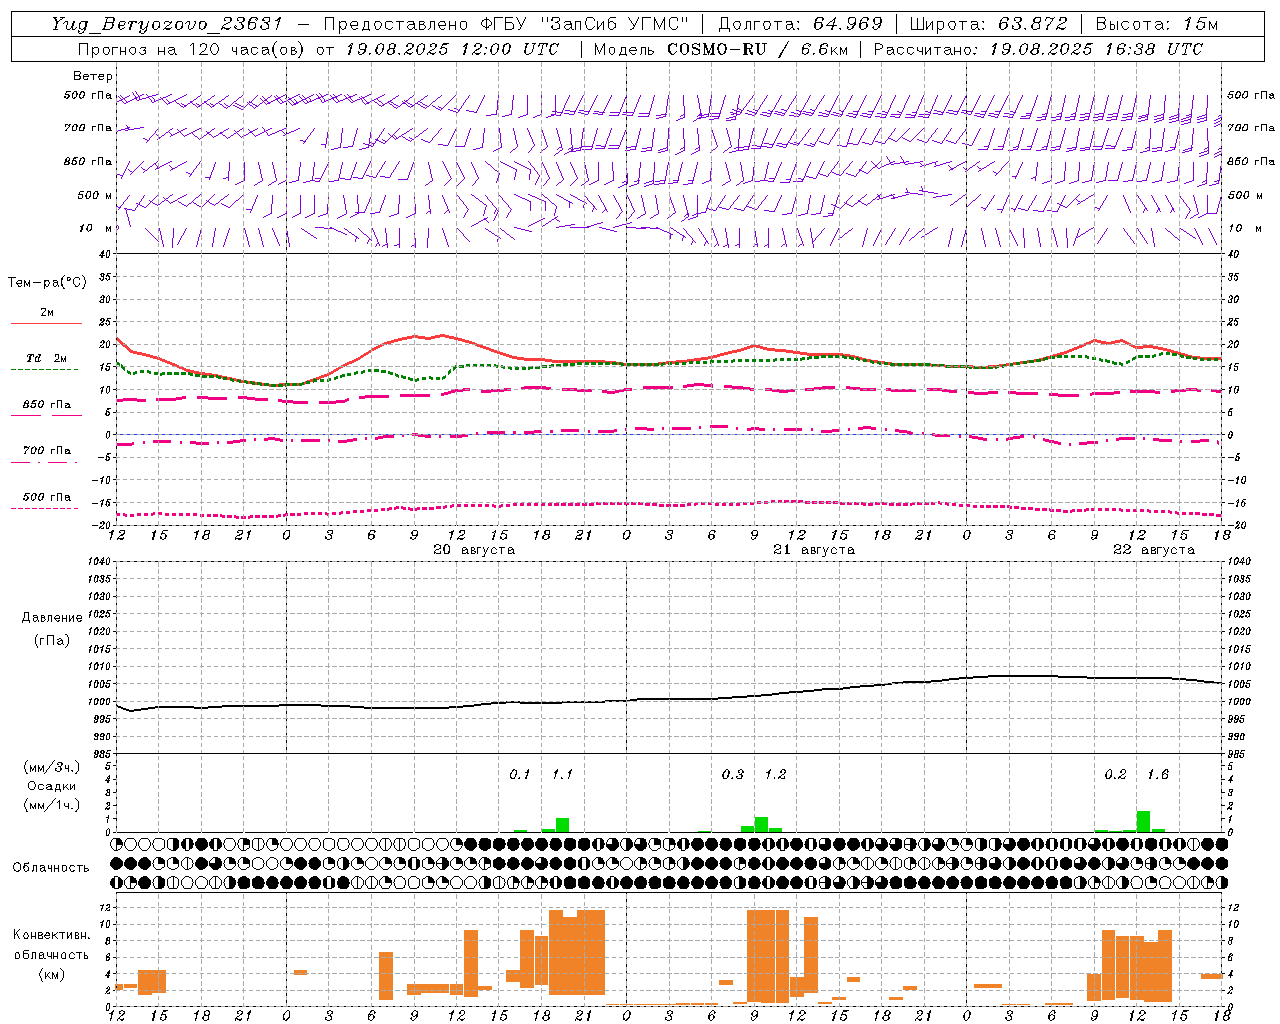Viewport: 1280px width, 1024px height.
Task: Click the (гПа) pressure unit label
Action: [x=52, y=640]
